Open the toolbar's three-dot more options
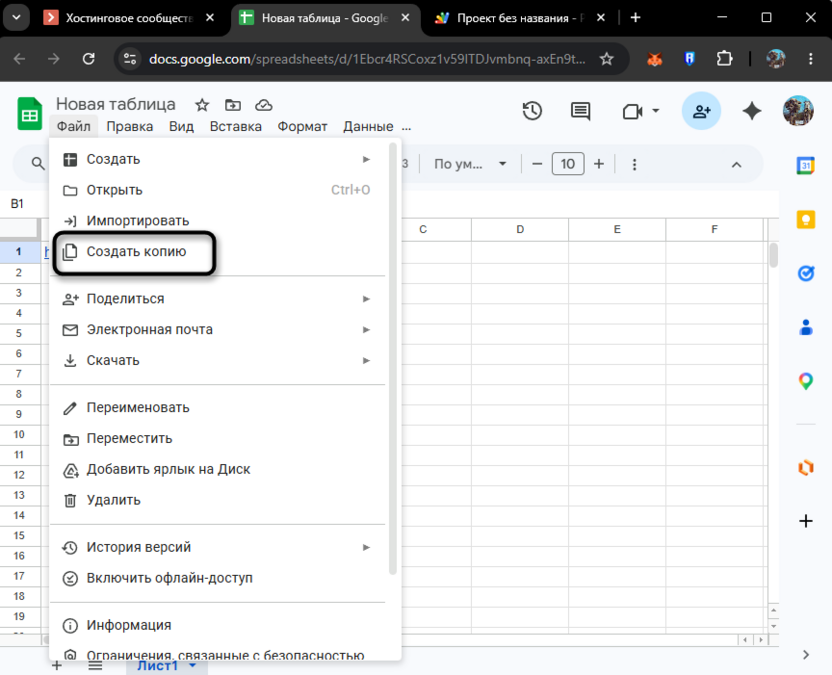Image resolution: width=832 pixels, height=675 pixels. (634, 165)
